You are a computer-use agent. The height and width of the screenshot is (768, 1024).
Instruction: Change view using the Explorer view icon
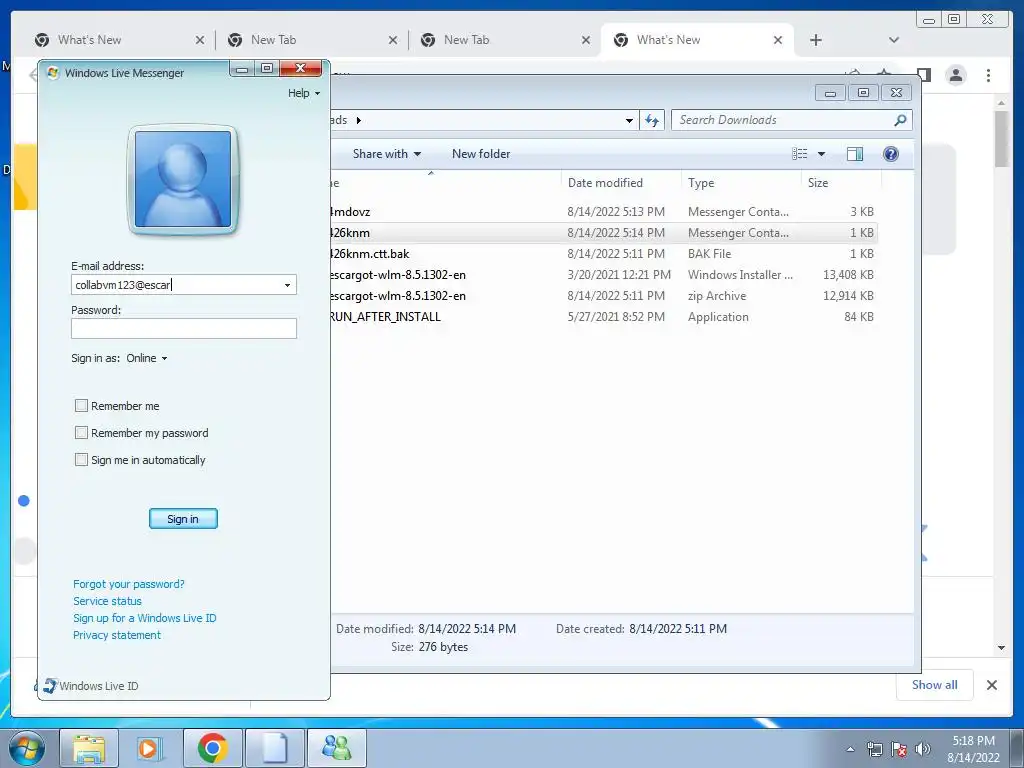click(x=799, y=154)
